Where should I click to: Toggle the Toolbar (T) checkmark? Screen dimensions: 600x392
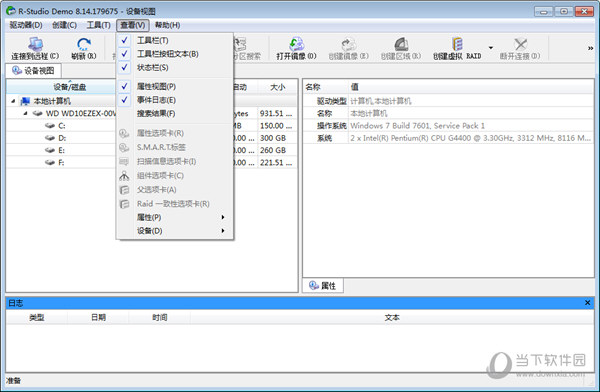point(124,40)
